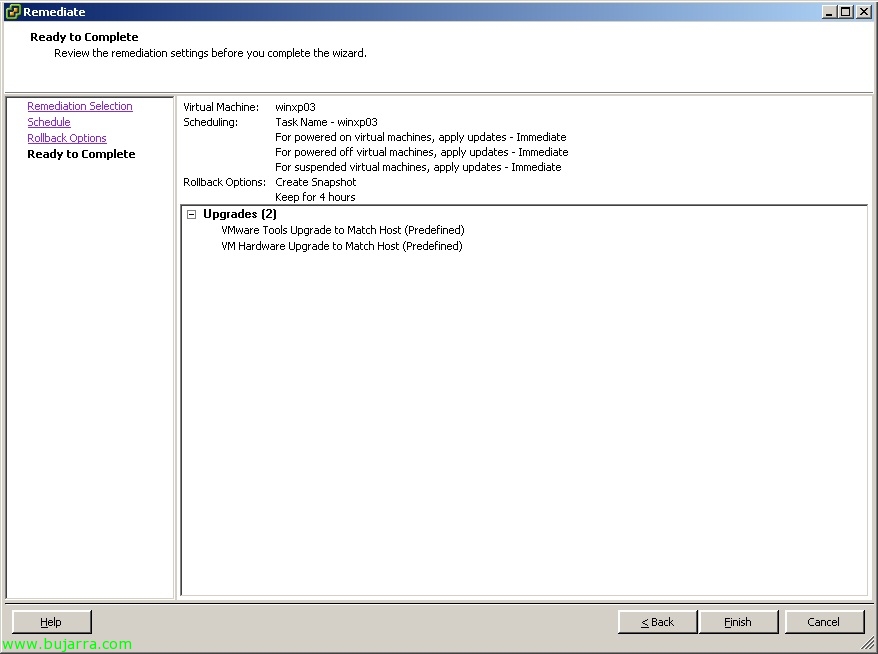878x654 pixels.
Task: Minimize the Remediate window
Action: [x=829, y=12]
